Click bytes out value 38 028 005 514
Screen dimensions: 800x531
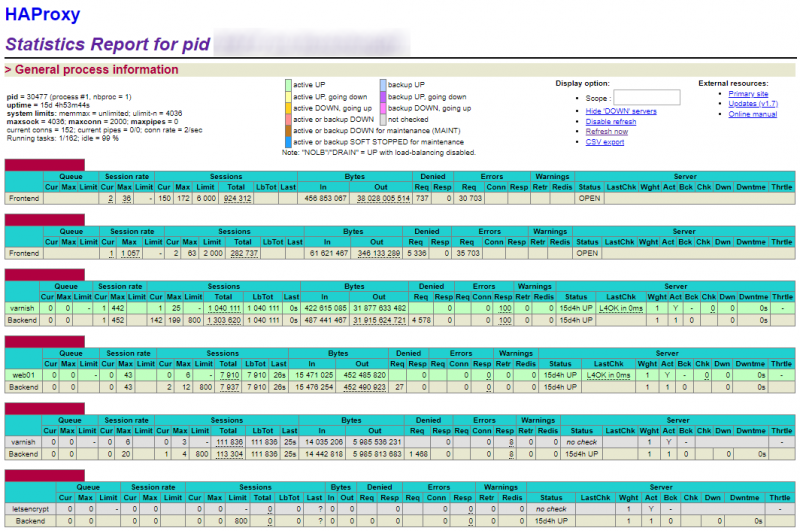coord(383,198)
